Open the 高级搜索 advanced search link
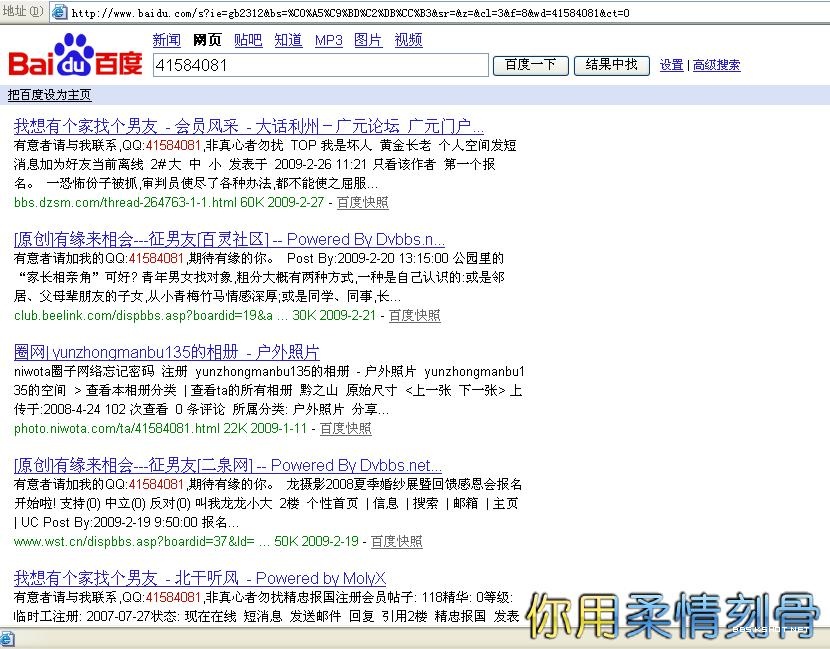Screen dimensions: 830x649 [x=717, y=65]
